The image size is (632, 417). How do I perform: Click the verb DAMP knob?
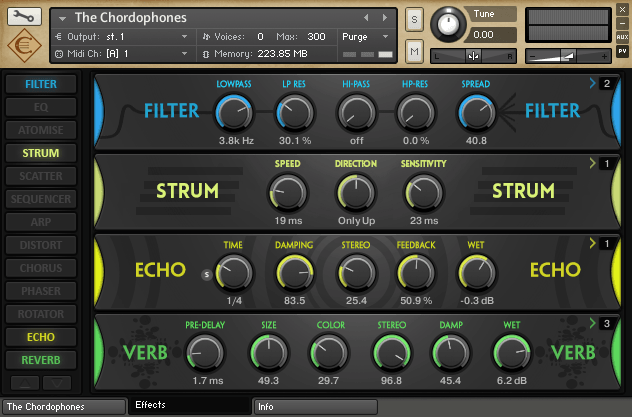tap(451, 353)
